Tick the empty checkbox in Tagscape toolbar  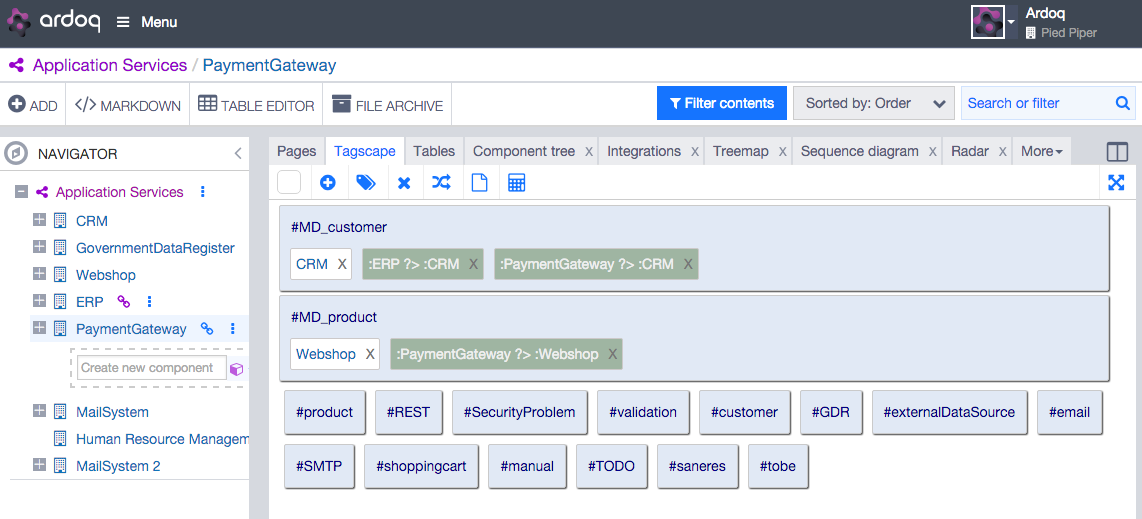click(289, 182)
